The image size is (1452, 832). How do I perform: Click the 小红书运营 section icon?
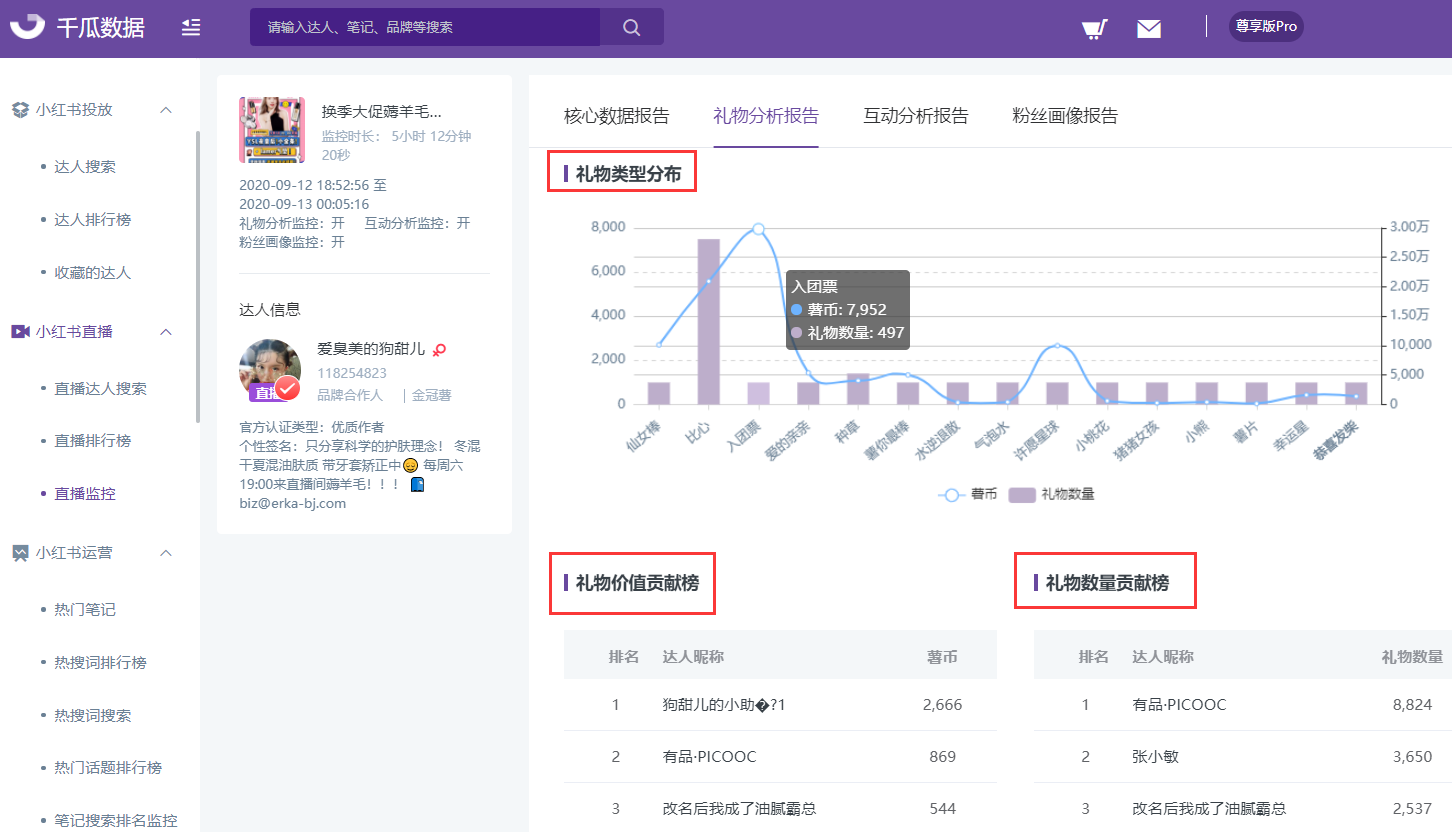pos(20,553)
